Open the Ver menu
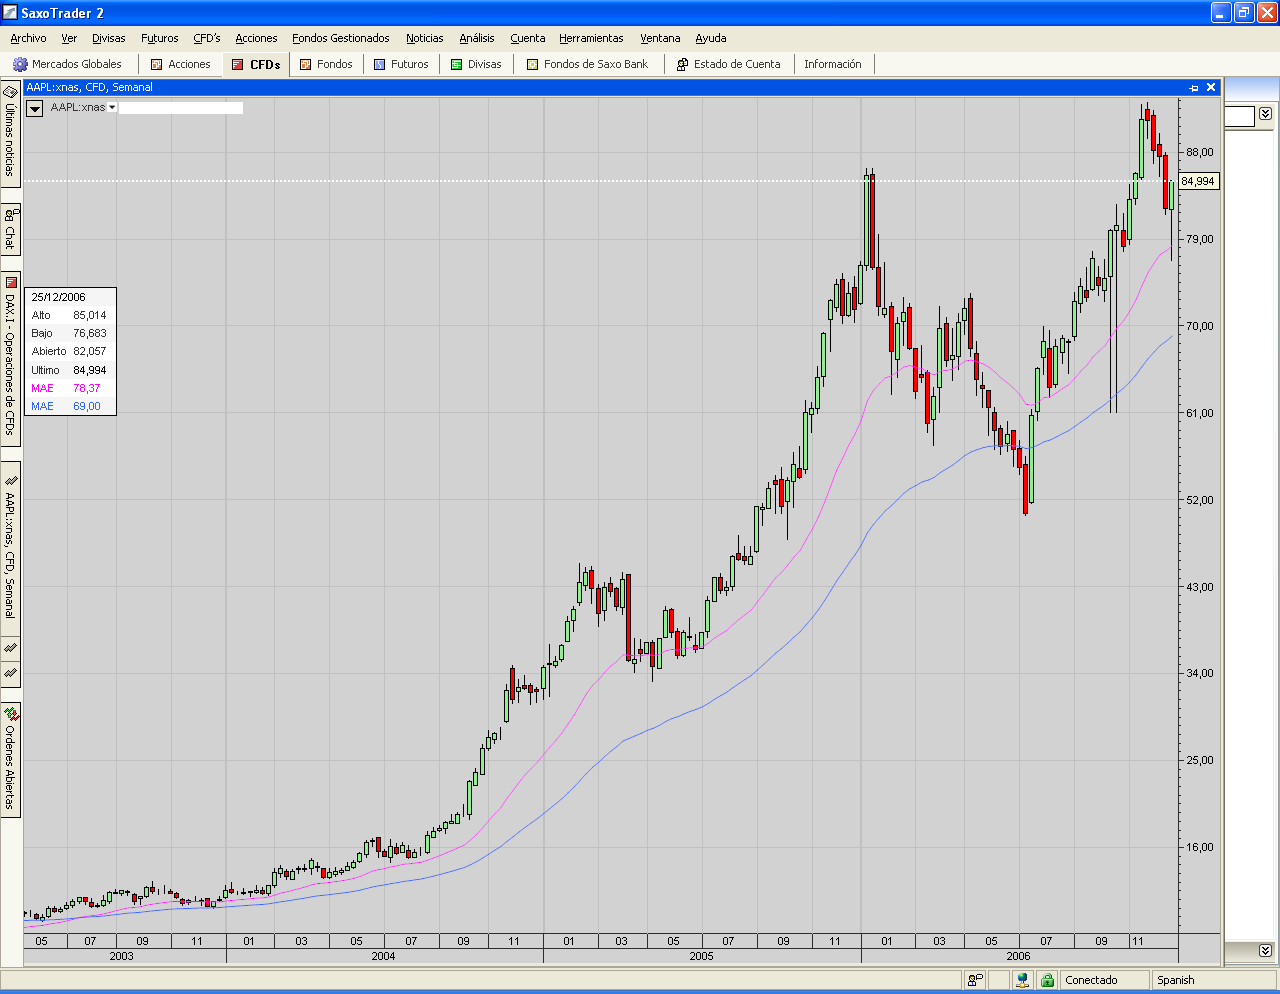1280x994 pixels. pos(69,38)
